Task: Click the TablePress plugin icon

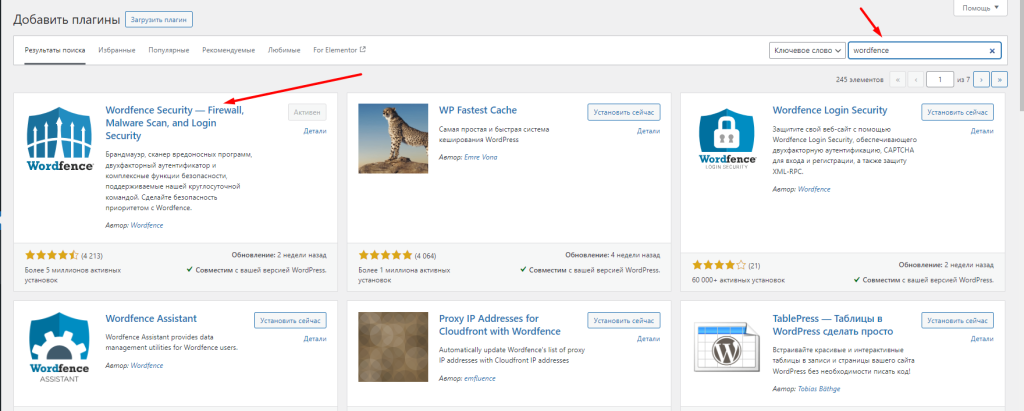Action: pyautogui.click(x=727, y=348)
